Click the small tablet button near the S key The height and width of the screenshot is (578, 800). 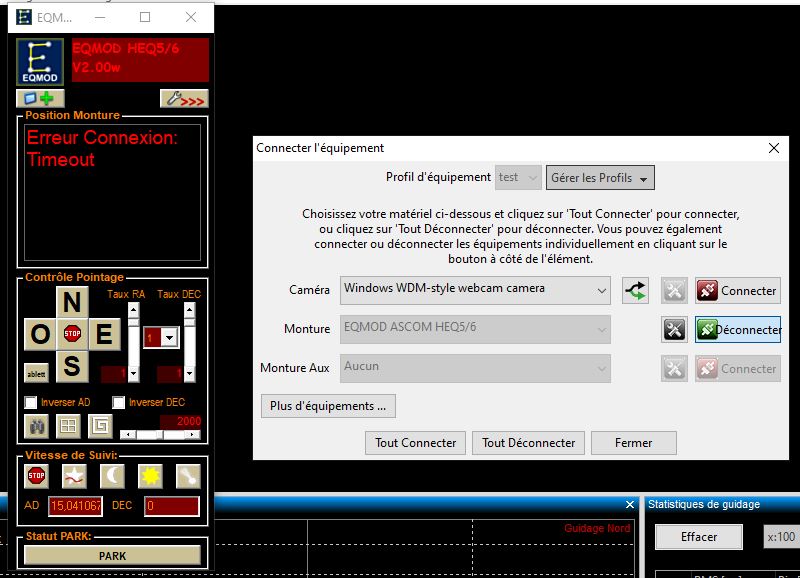36,373
